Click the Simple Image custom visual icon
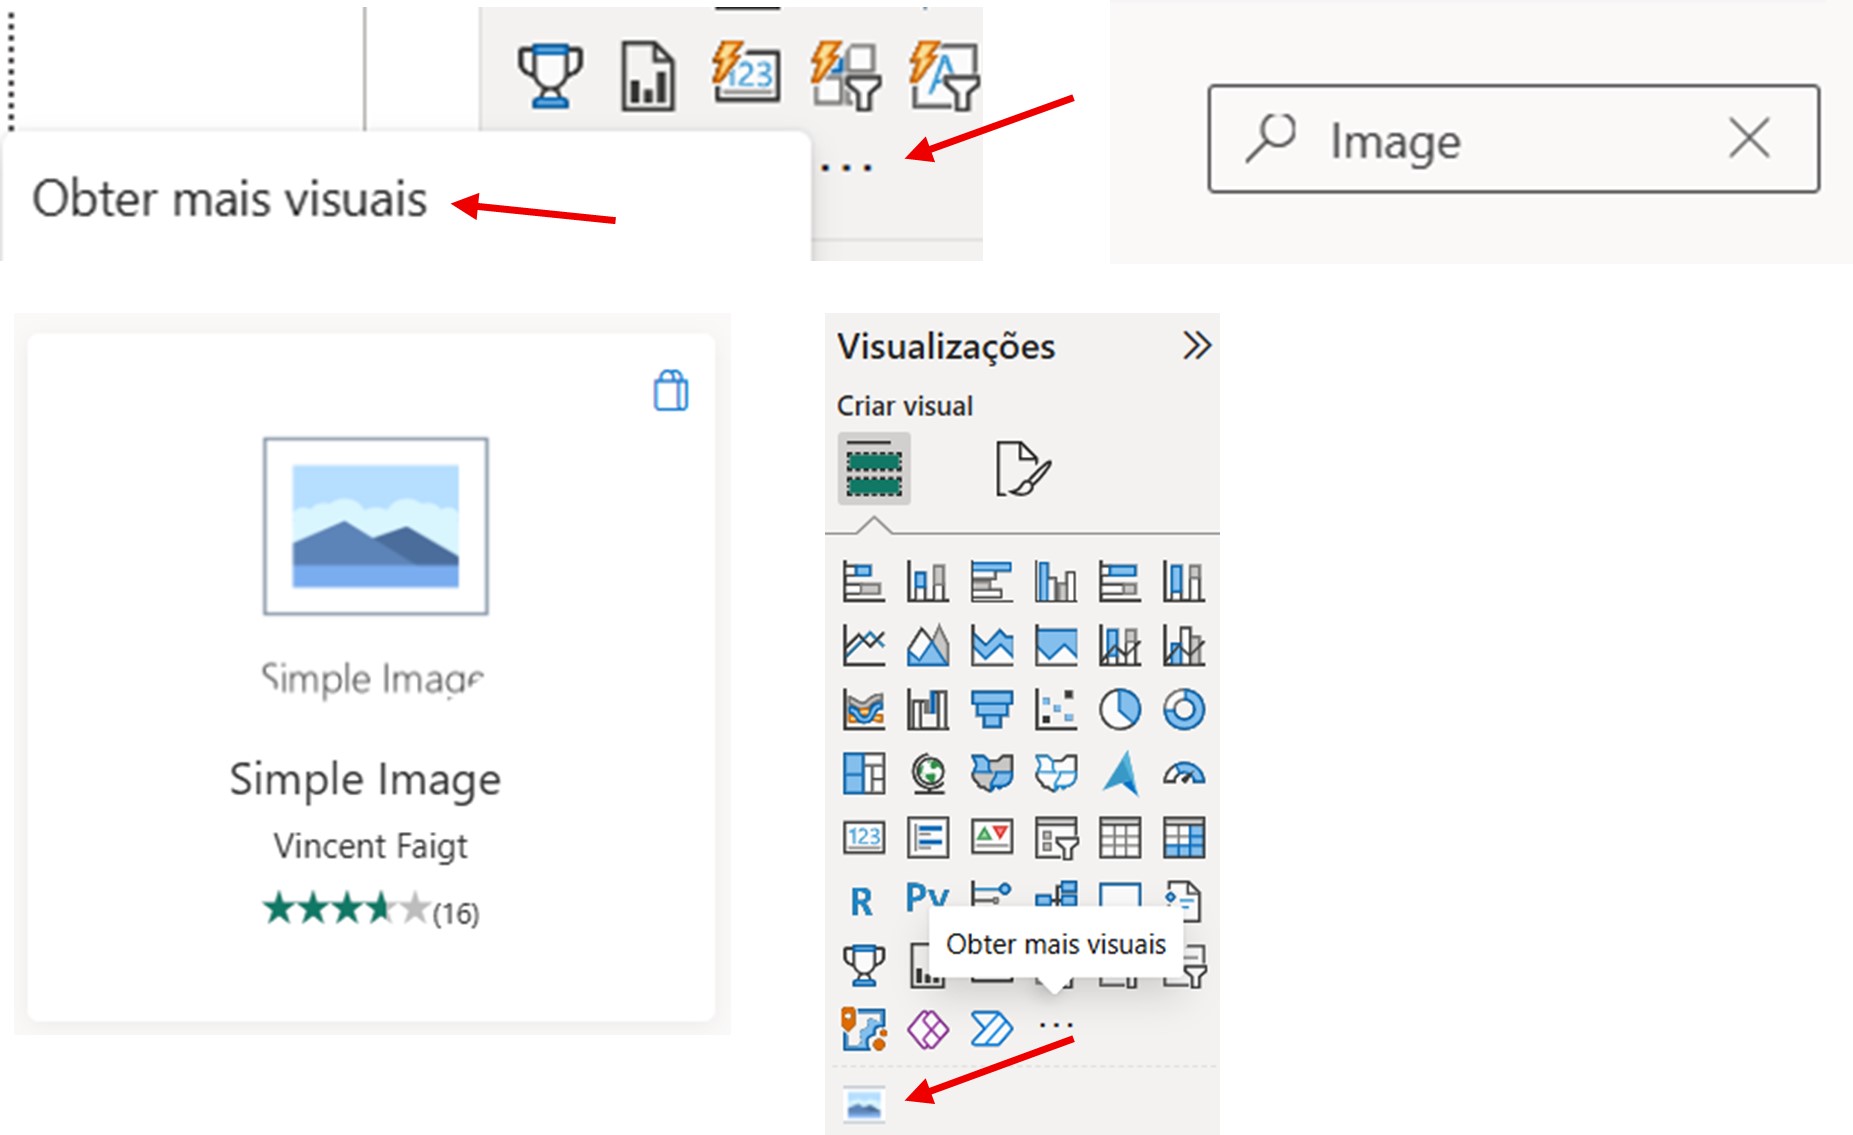1853x1135 pixels. point(864,1104)
